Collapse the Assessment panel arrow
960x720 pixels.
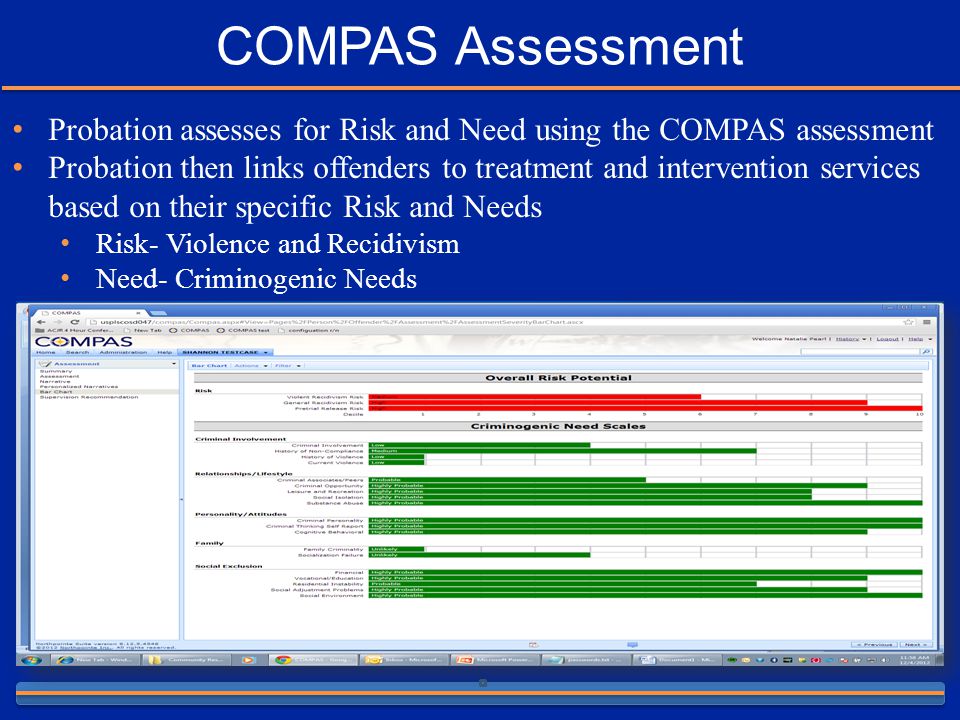pyautogui.click(x=174, y=364)
